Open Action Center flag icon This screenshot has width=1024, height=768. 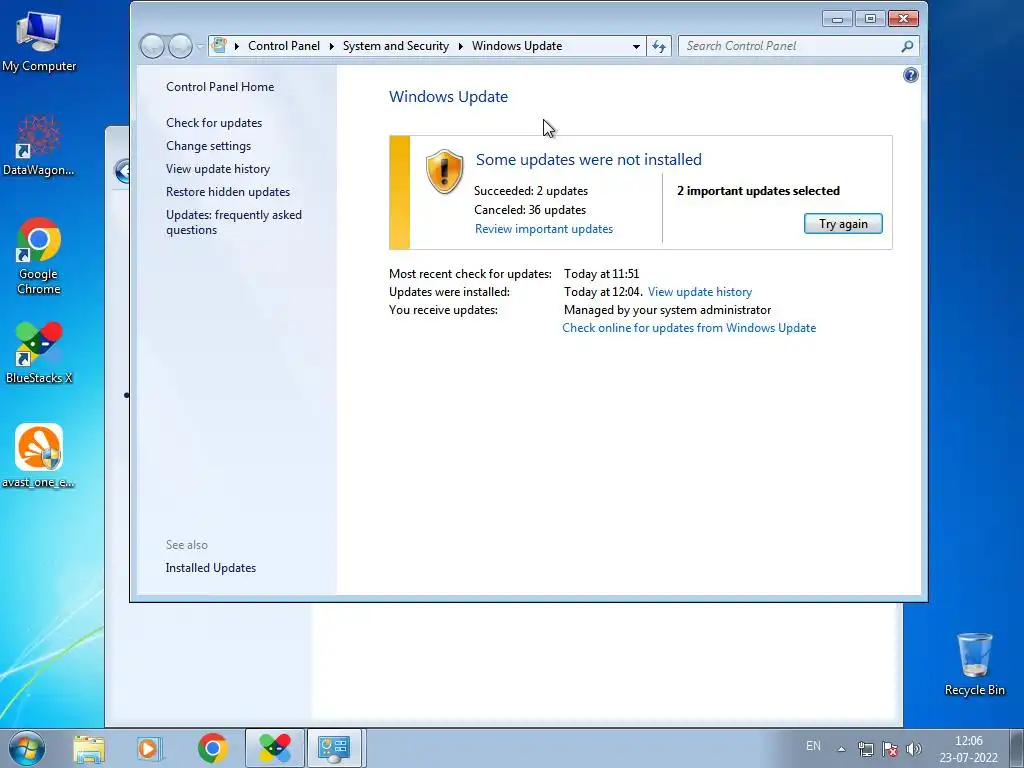pos(889,749)
